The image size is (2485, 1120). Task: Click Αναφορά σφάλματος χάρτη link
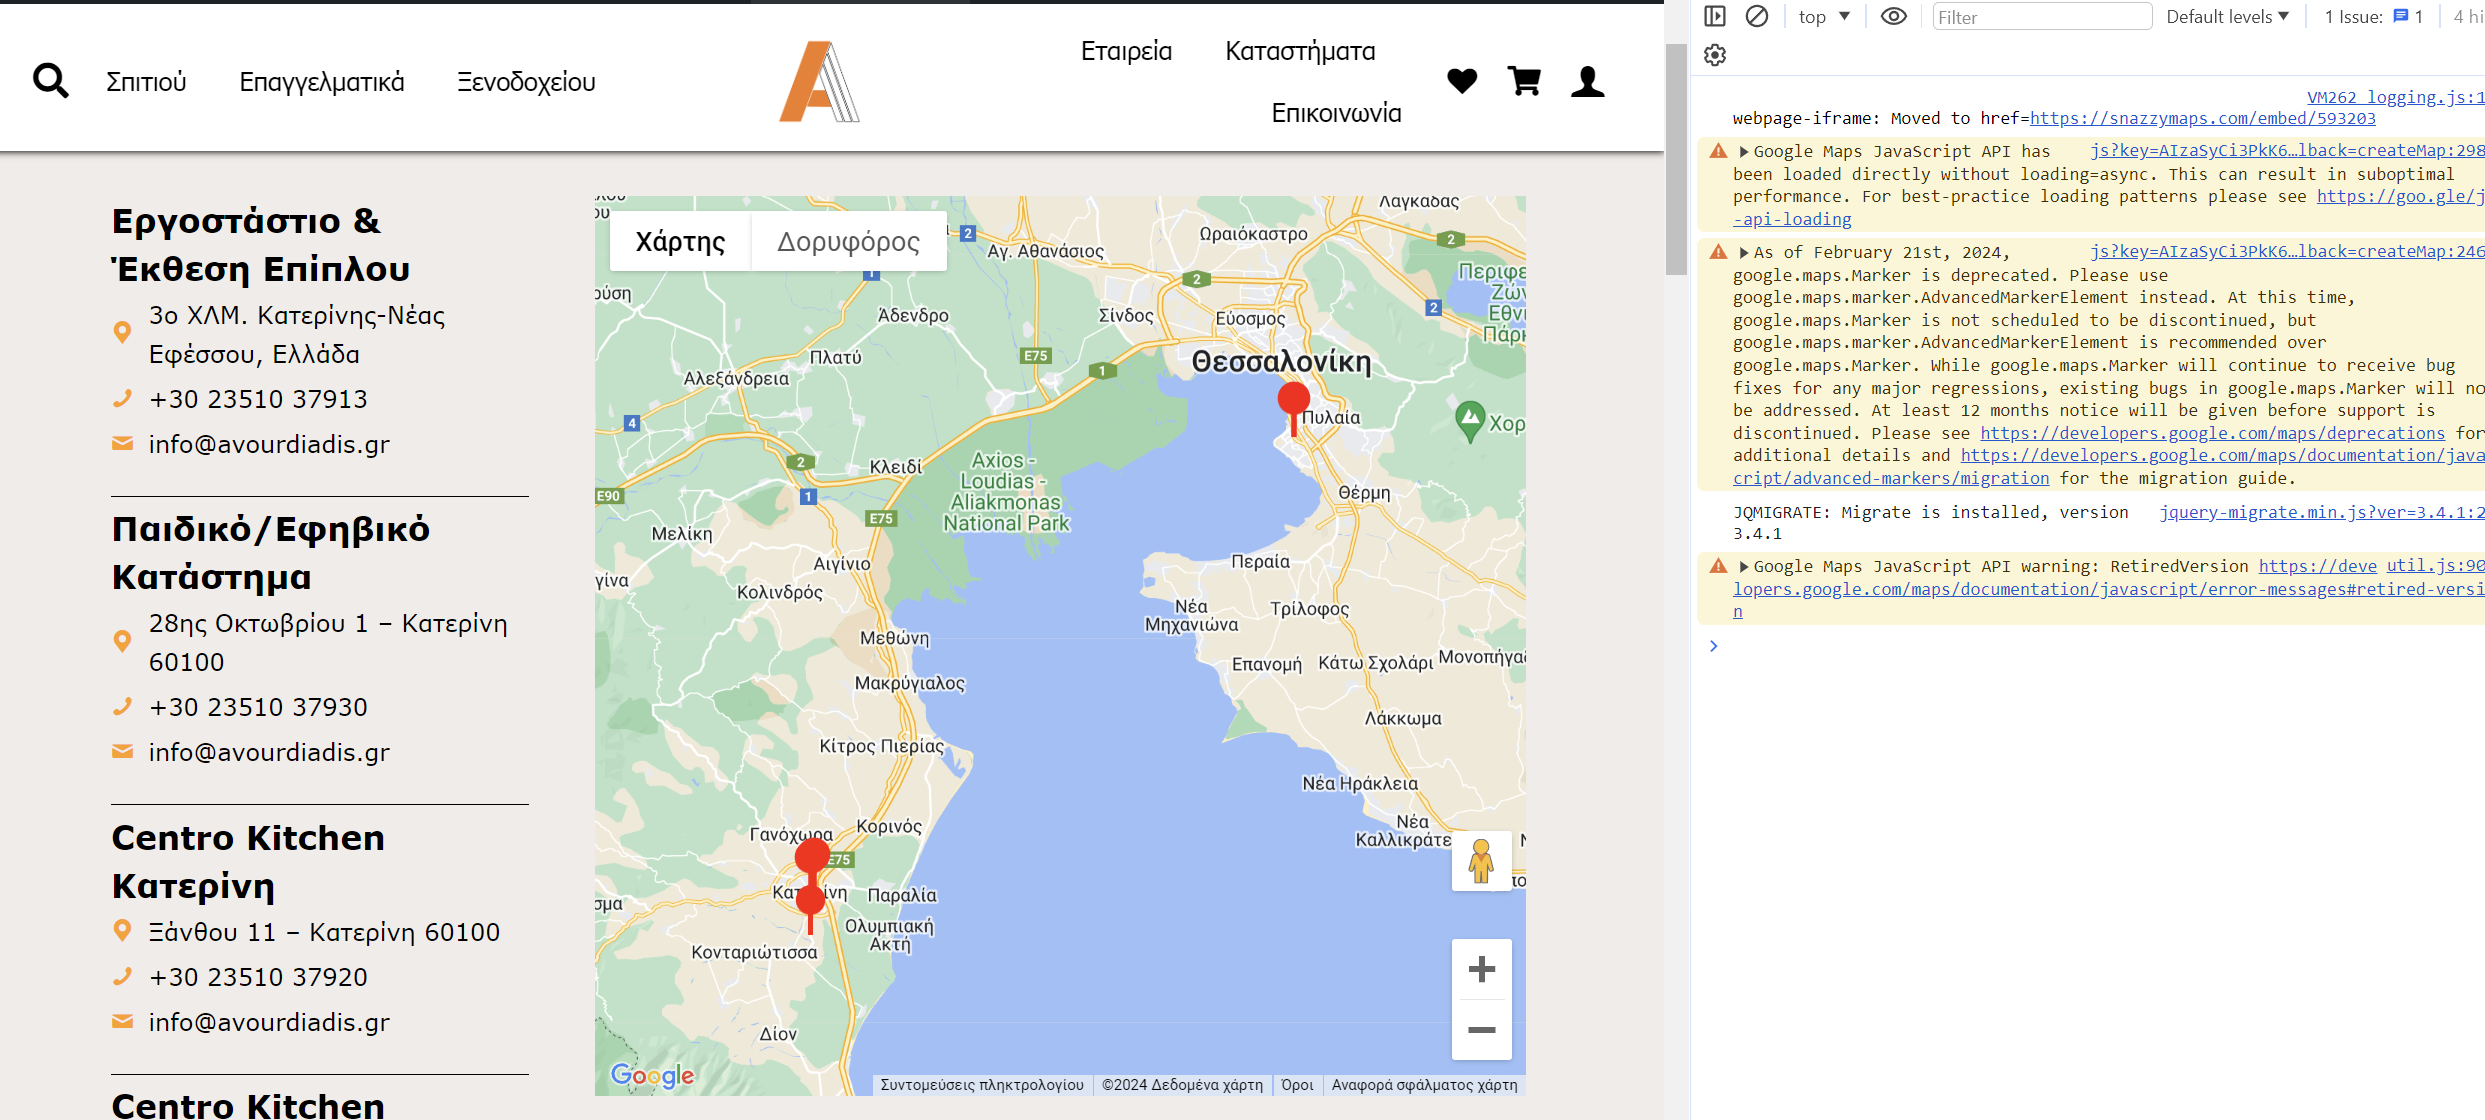tap(1424, 1085)
